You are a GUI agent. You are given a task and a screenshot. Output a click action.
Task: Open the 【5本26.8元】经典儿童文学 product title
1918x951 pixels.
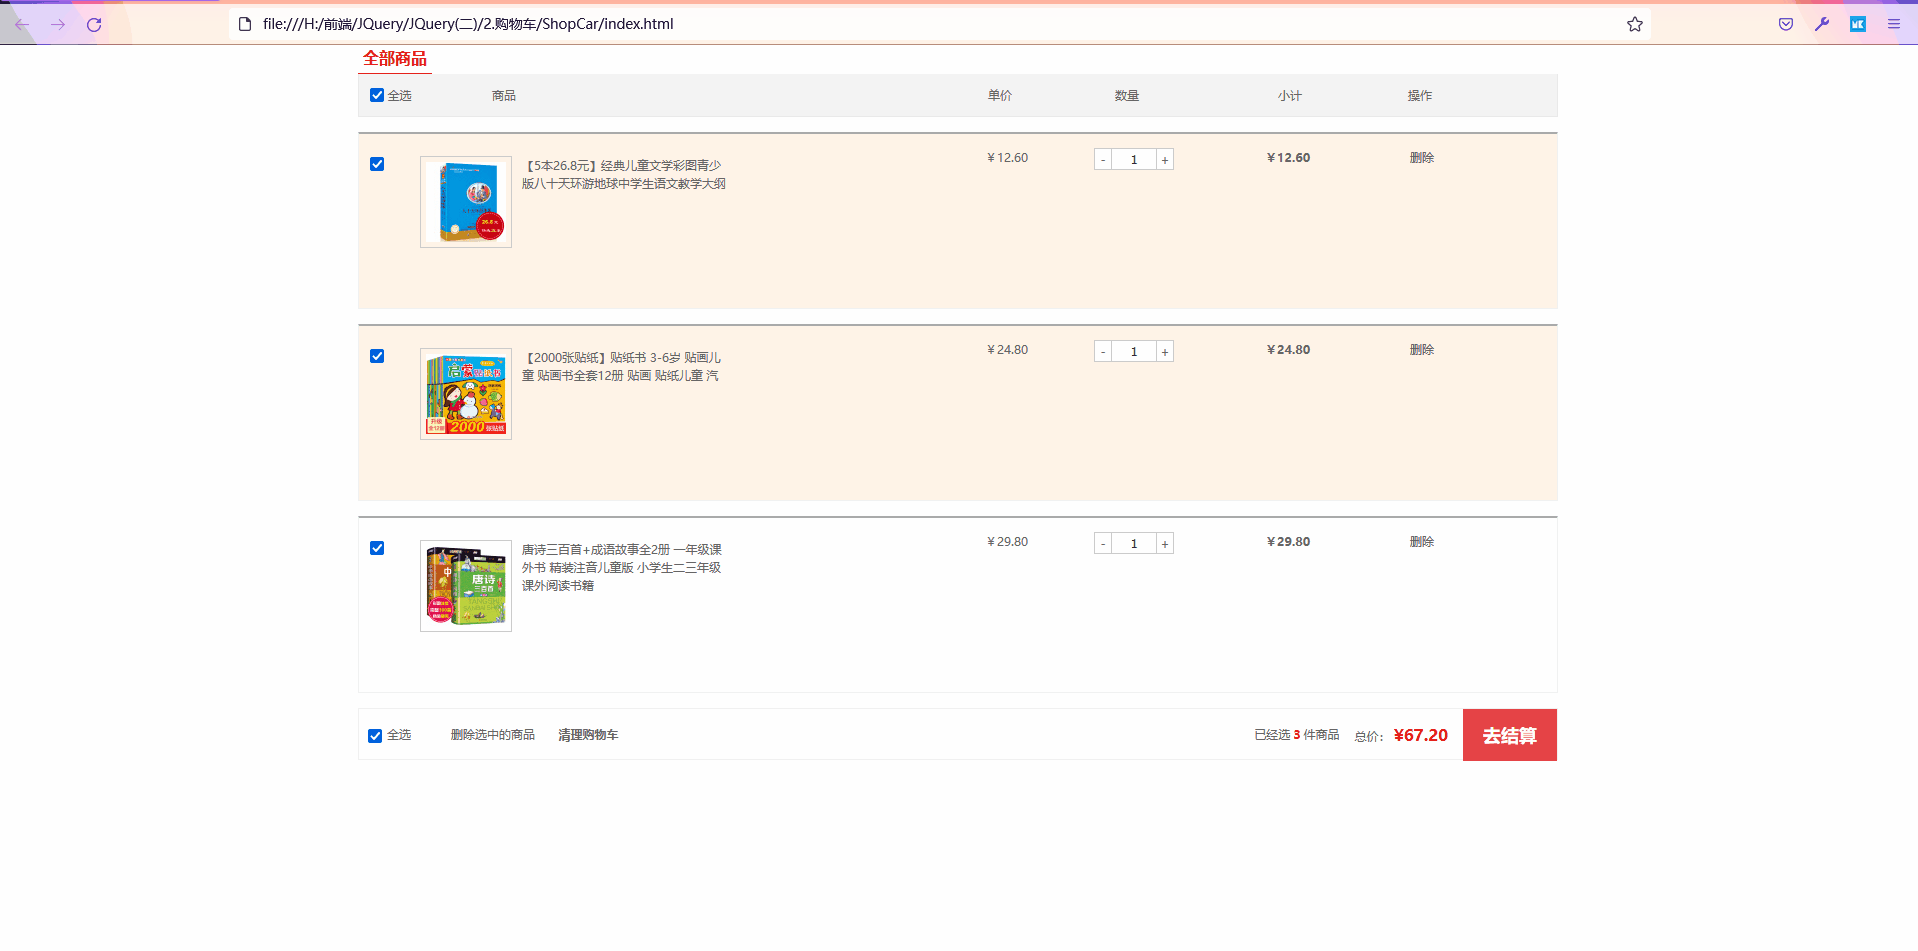pos(624,175)
